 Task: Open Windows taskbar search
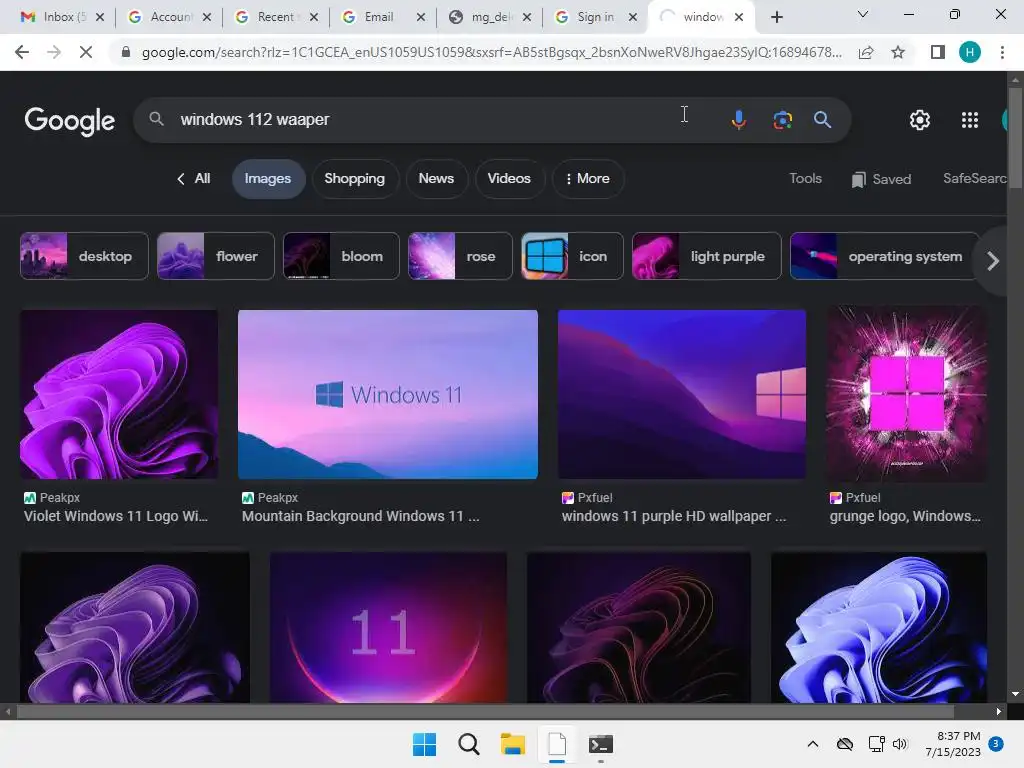coord(468,744)
